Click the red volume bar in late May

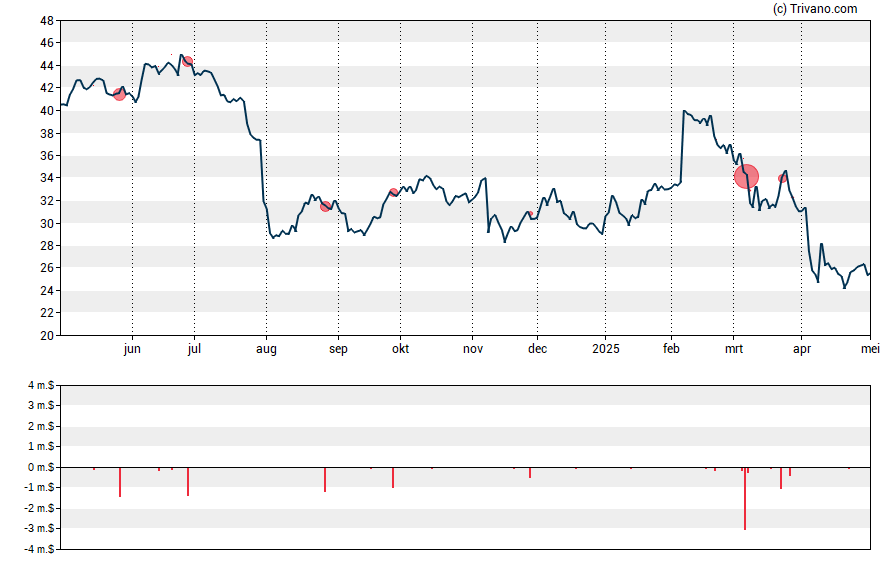(x=120, y=482)
